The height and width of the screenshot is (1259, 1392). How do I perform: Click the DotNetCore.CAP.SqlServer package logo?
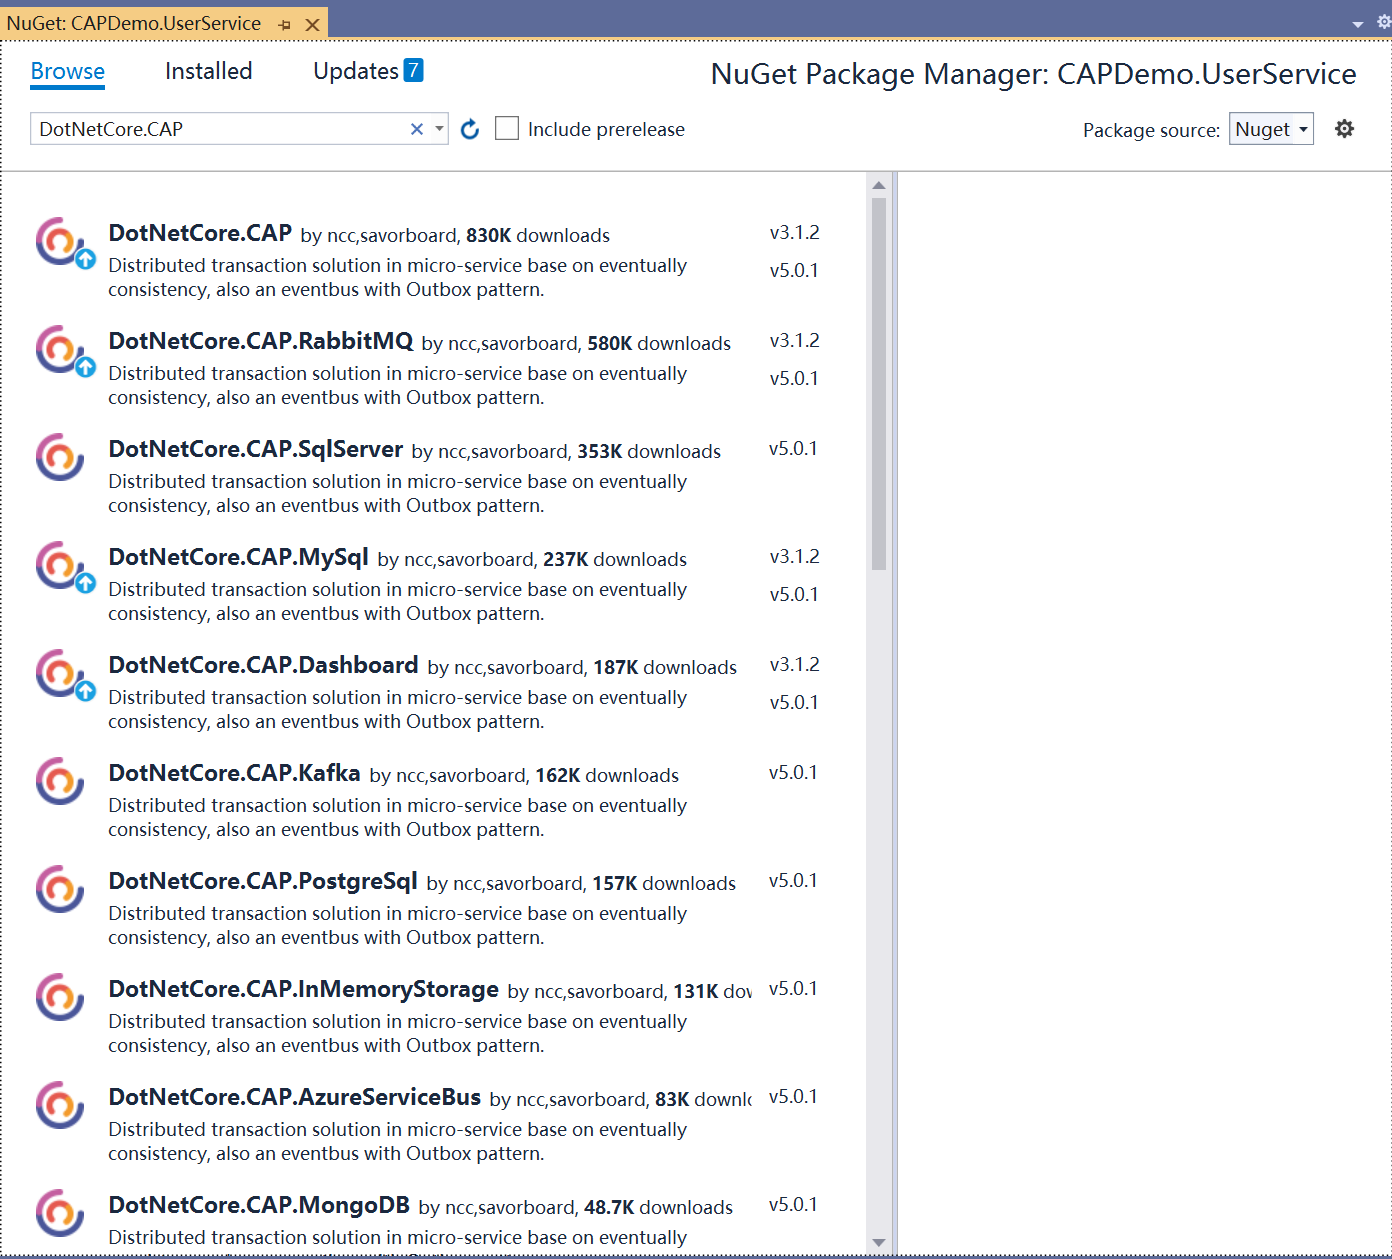coord(60,457)
